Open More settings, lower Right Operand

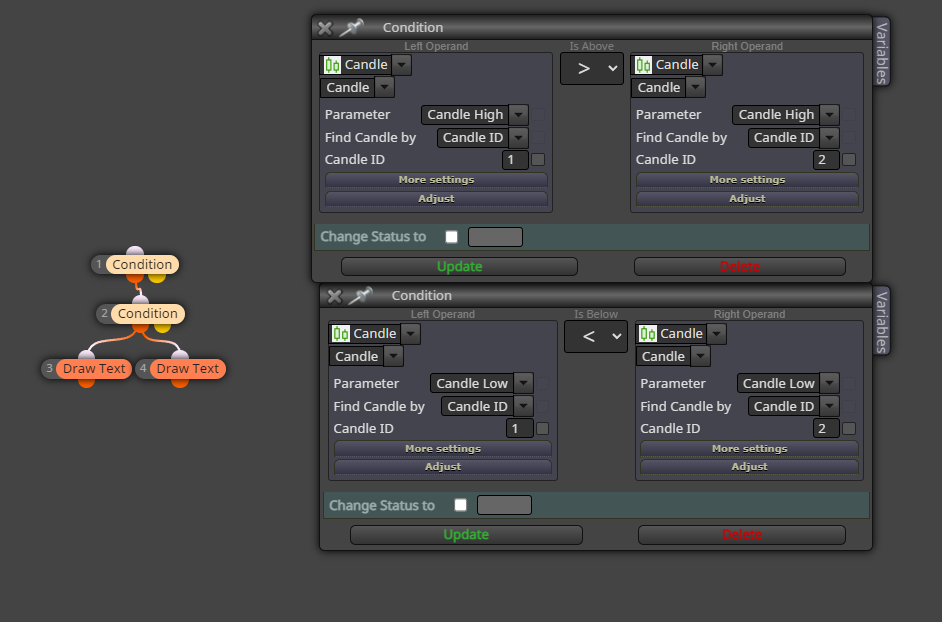click(749, 448)
